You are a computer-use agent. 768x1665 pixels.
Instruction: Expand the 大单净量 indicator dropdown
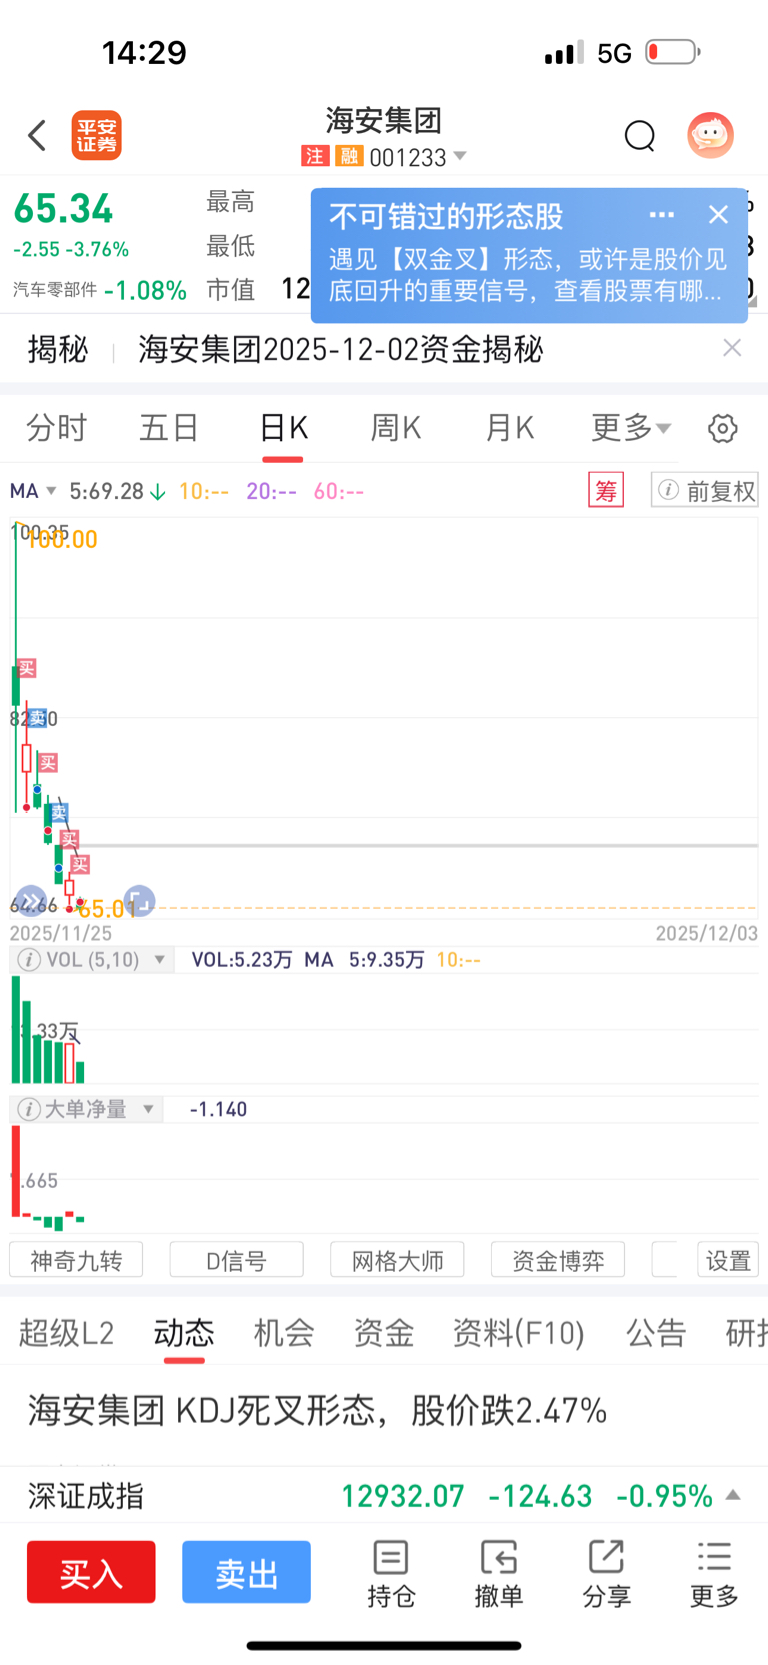pyautogui.click(x=149, y=1109)
